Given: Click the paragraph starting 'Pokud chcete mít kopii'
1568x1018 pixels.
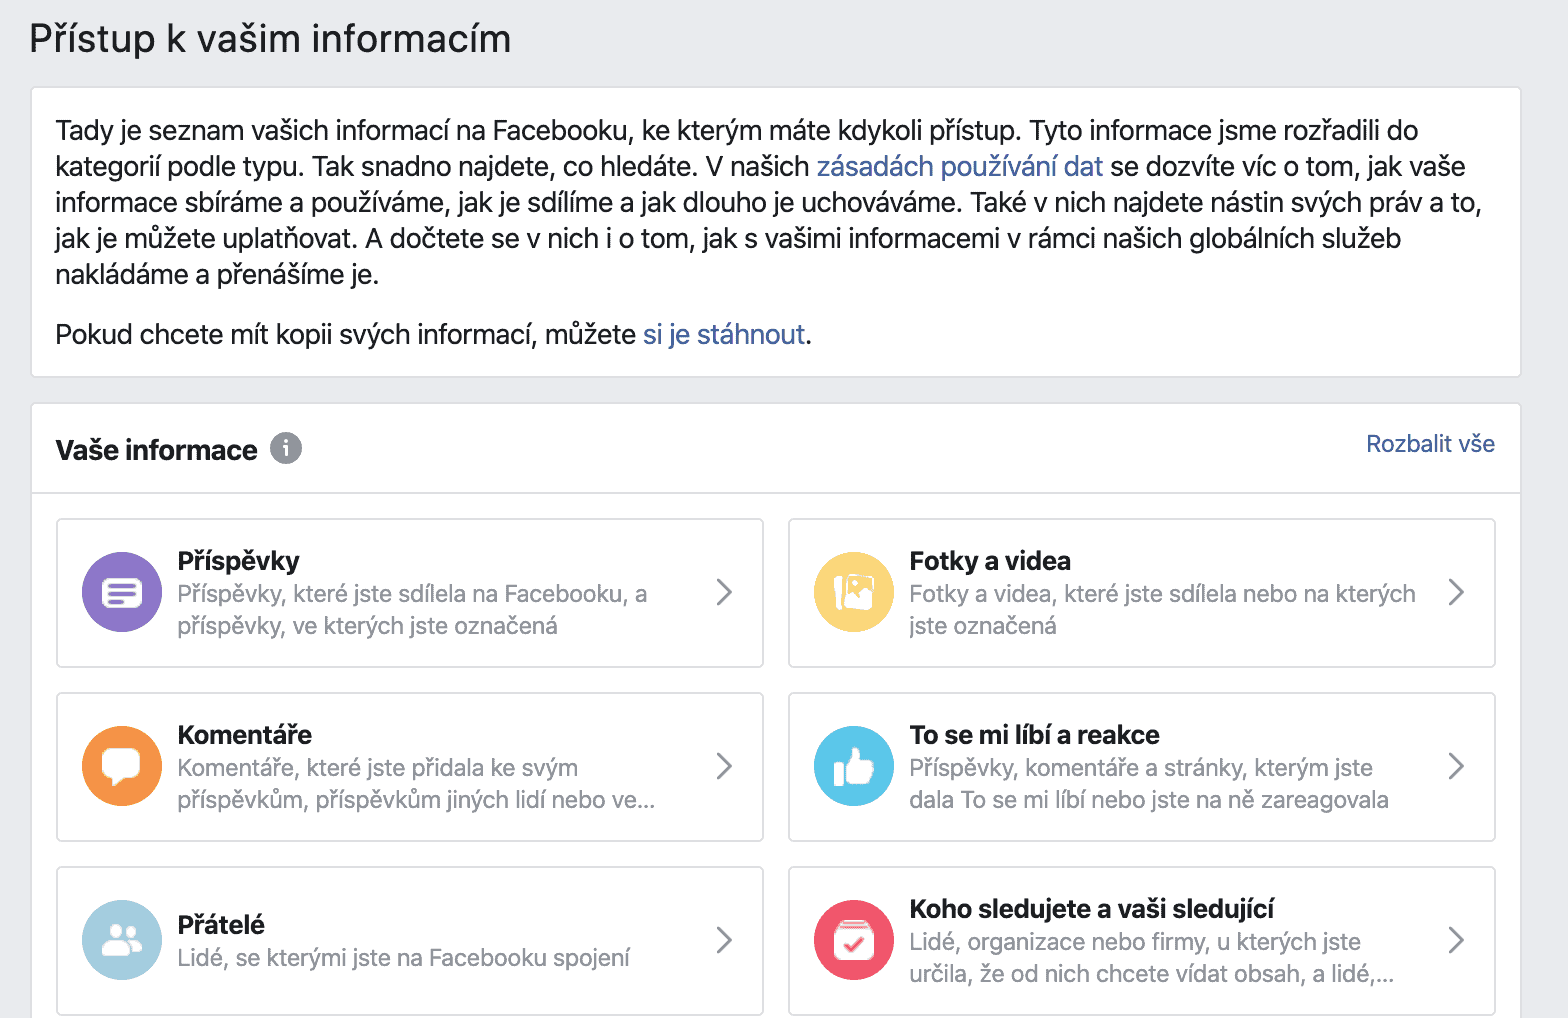Looking at the screenshot, I should pos(433,334).
